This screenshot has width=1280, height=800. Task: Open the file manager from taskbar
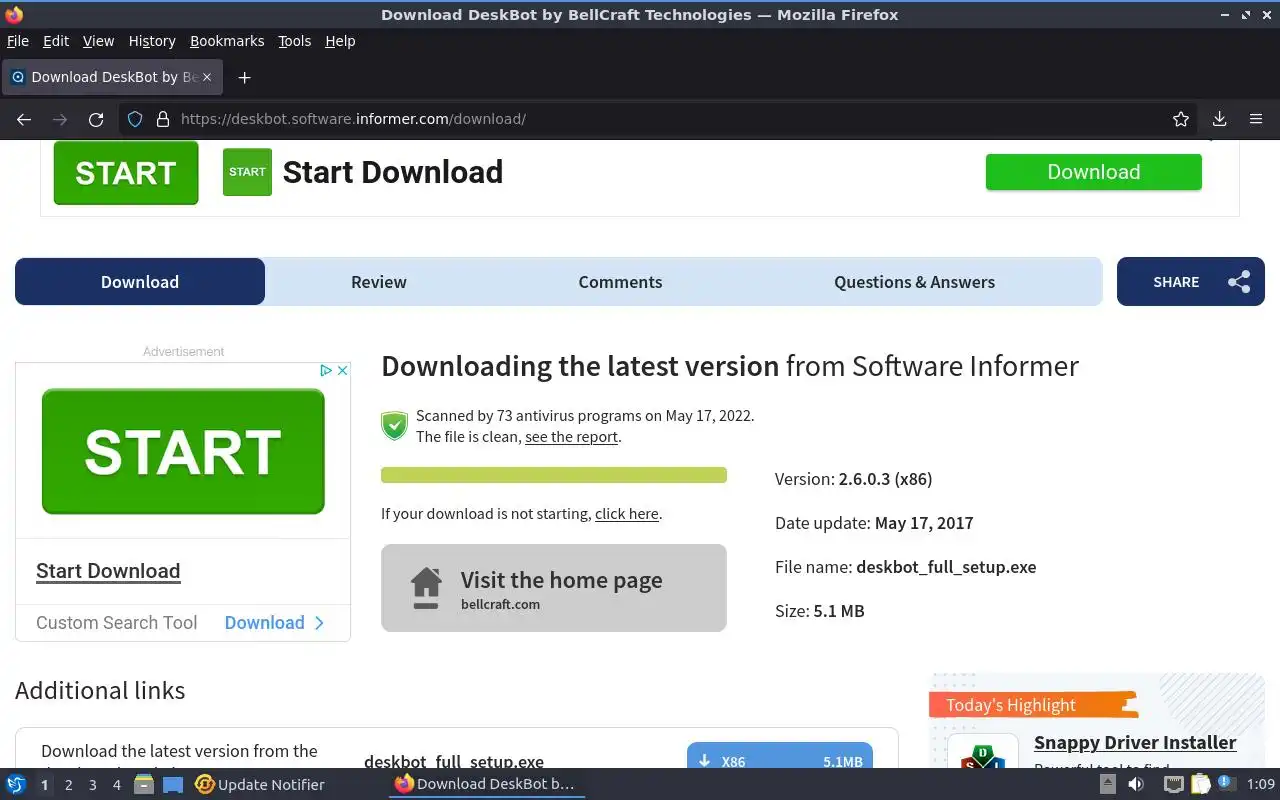pyautogui.click(x=143, y=785)
